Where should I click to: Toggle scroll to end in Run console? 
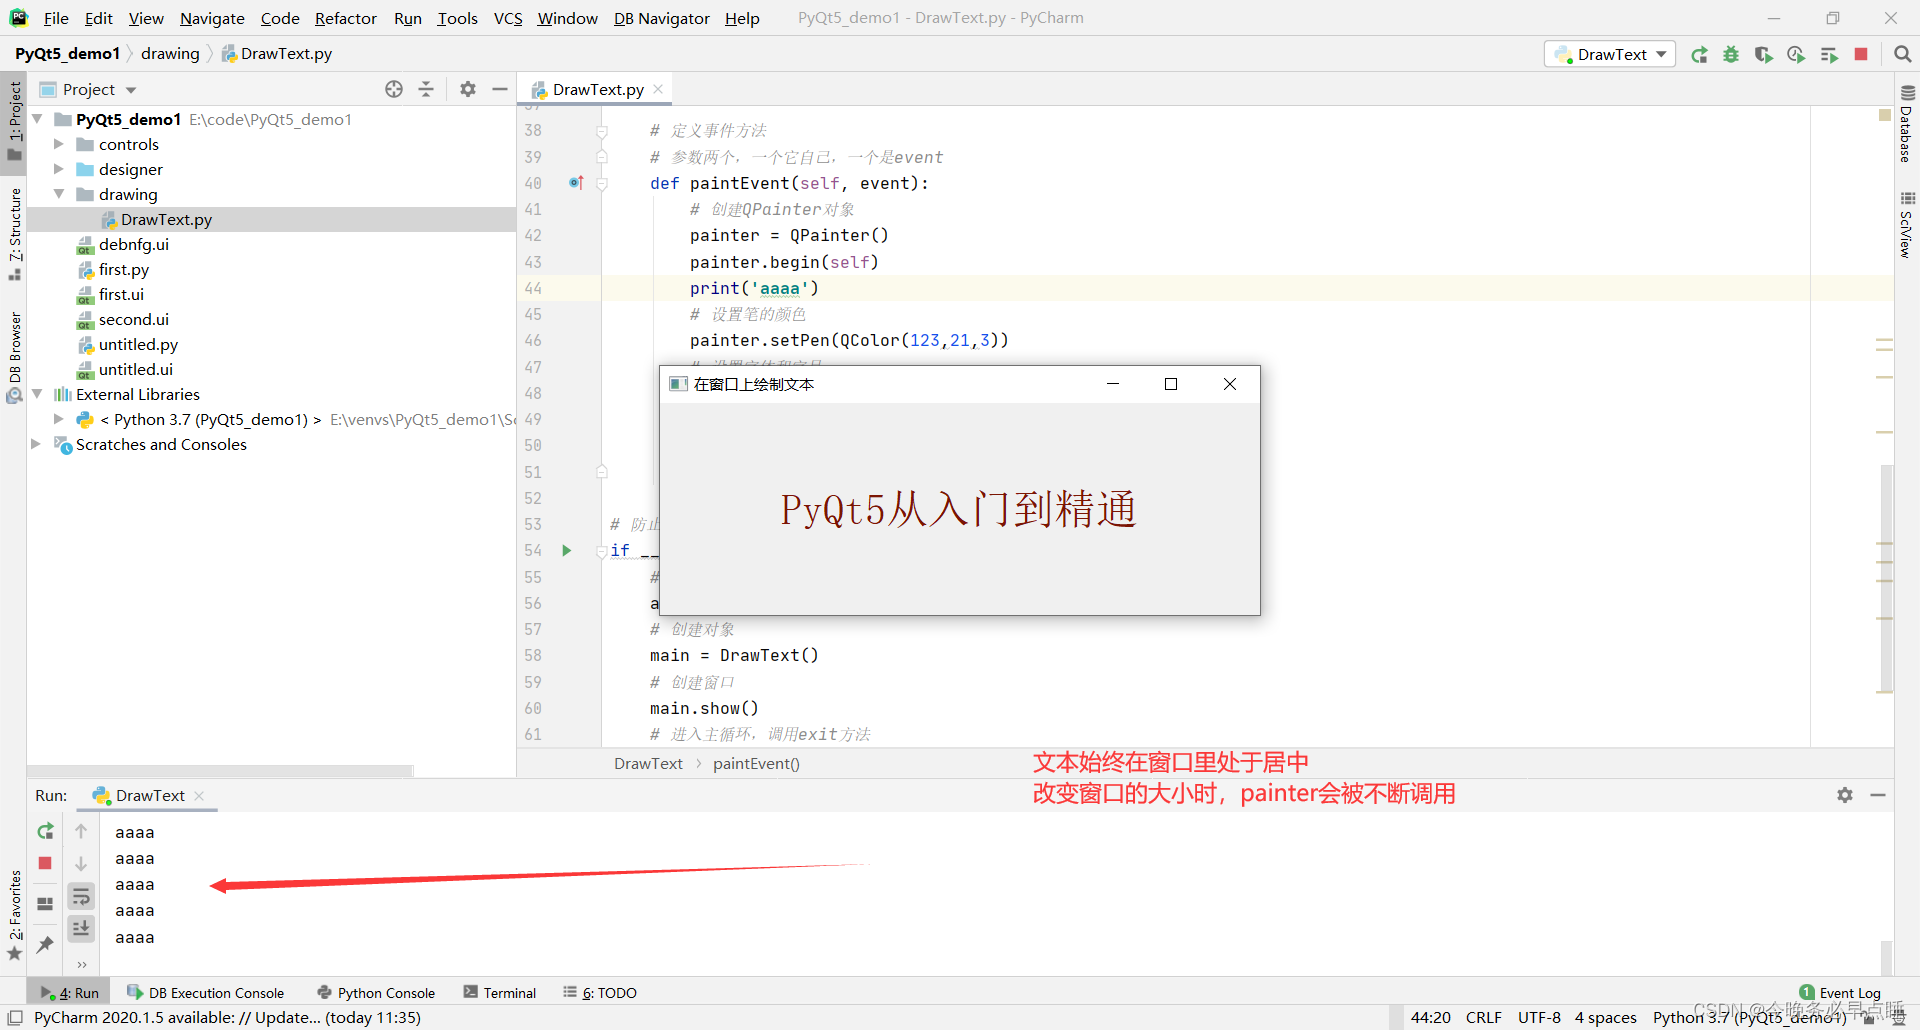(x=81, y=928)
